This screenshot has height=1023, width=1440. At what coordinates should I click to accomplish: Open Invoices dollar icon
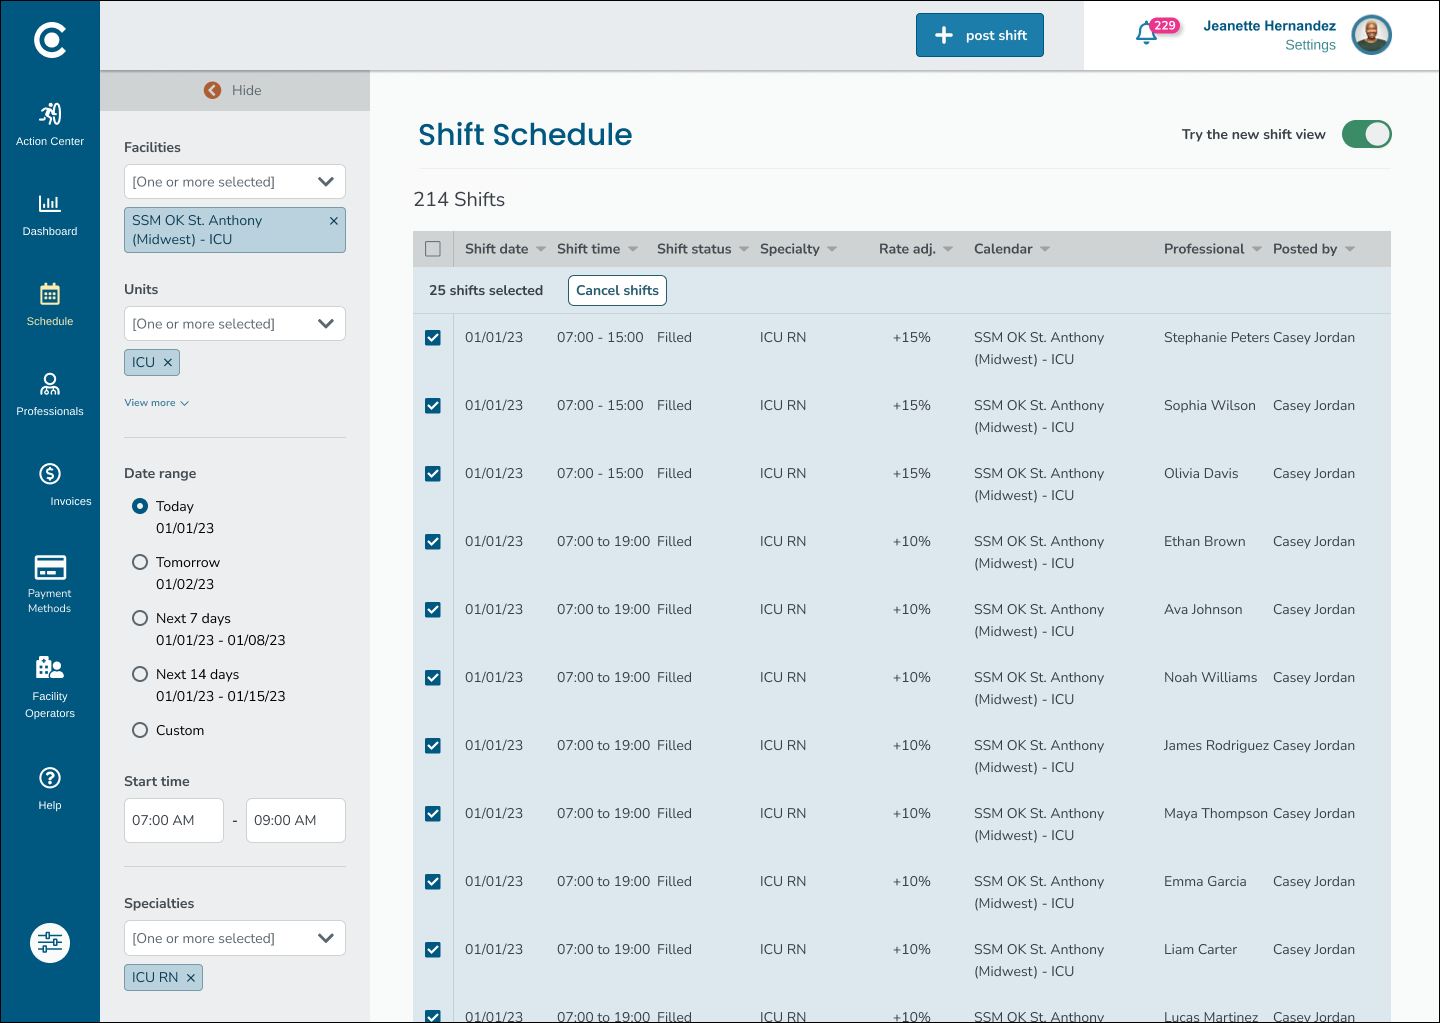click(x=50, y=474)
